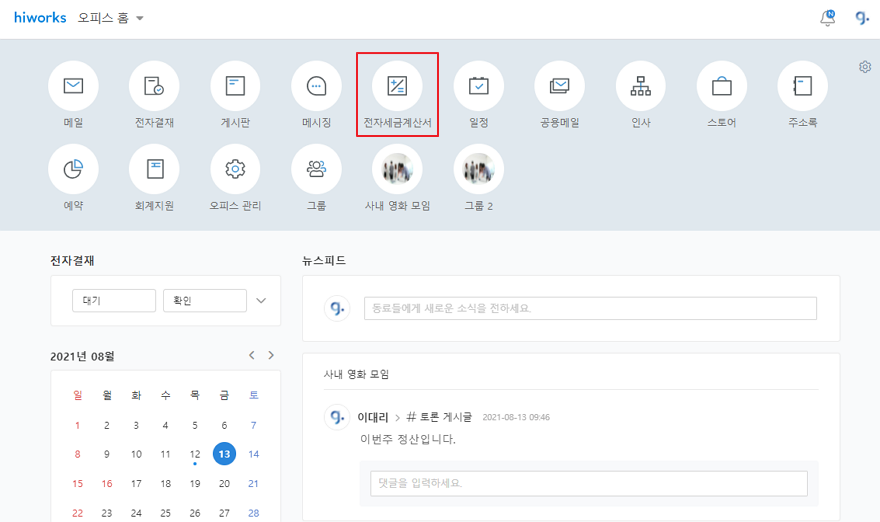
Task: Go to next month in calendar
Action: 271,355
